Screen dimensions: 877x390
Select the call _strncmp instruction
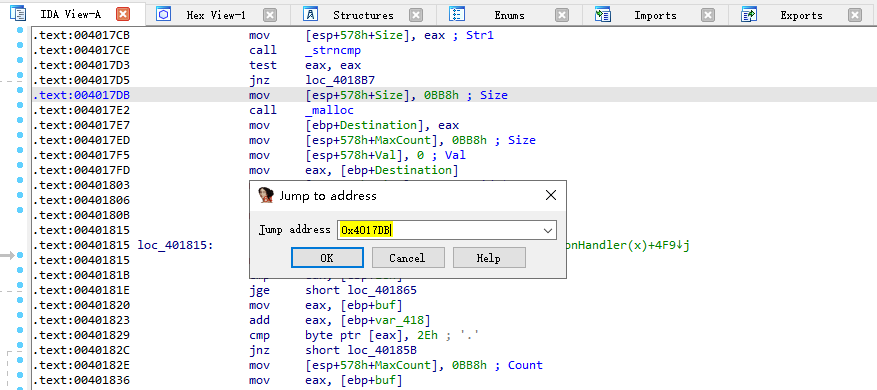305,50
